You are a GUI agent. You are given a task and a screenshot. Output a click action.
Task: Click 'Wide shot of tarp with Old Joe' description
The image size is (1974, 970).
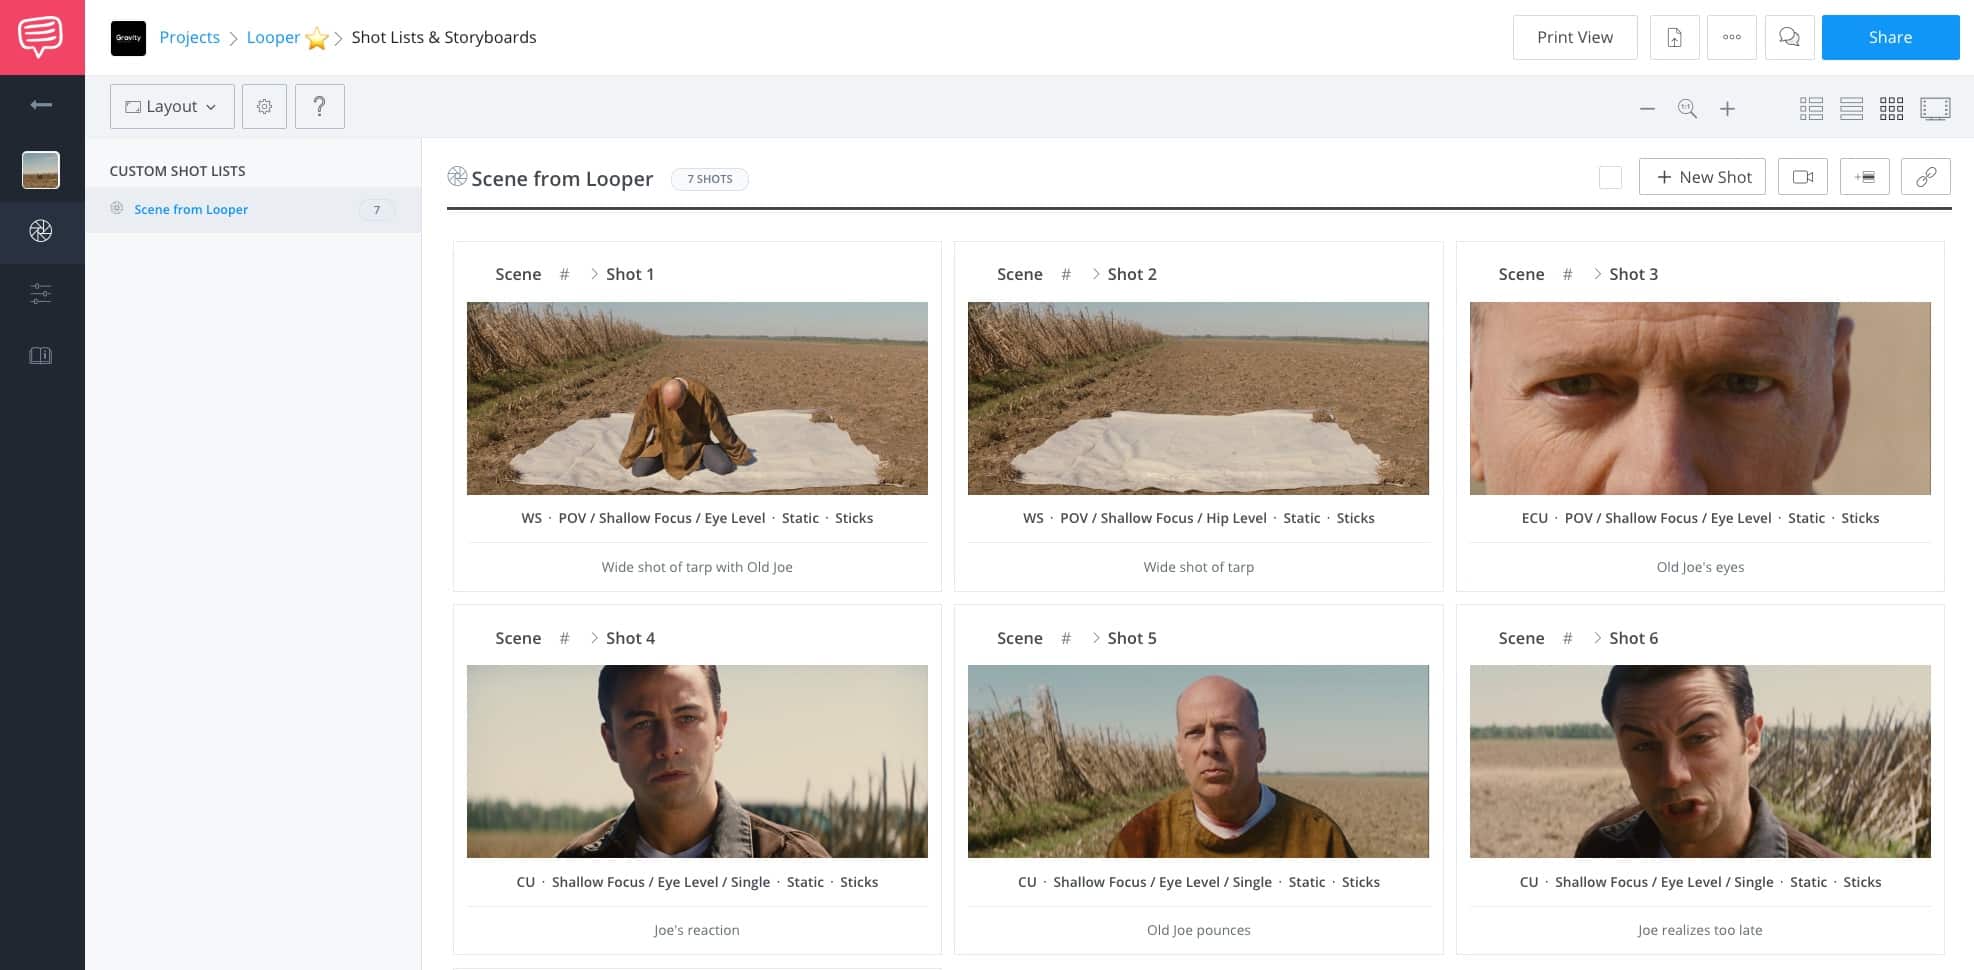tap(697, 567)
